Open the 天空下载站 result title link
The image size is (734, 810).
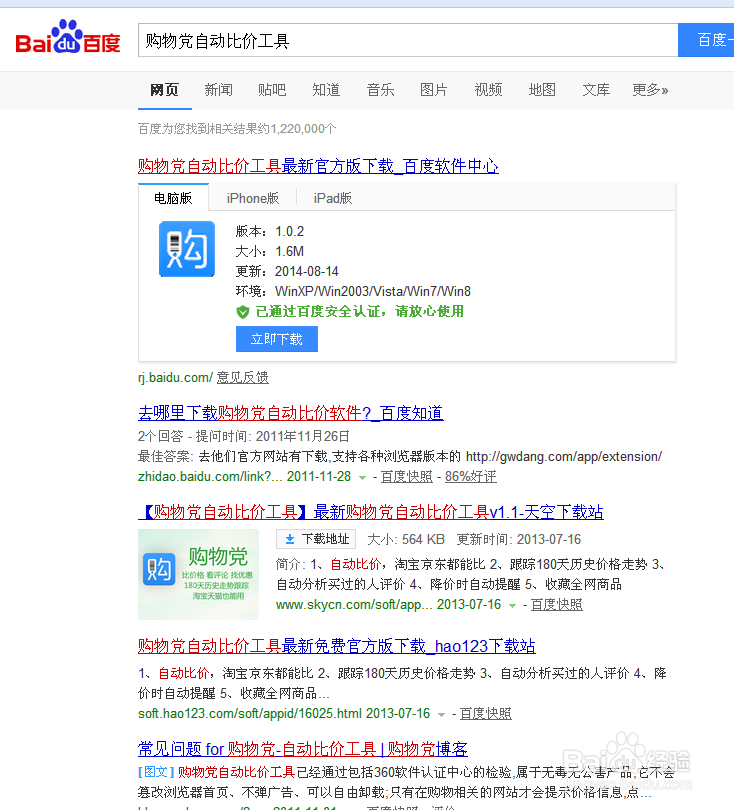coord(371,512)
